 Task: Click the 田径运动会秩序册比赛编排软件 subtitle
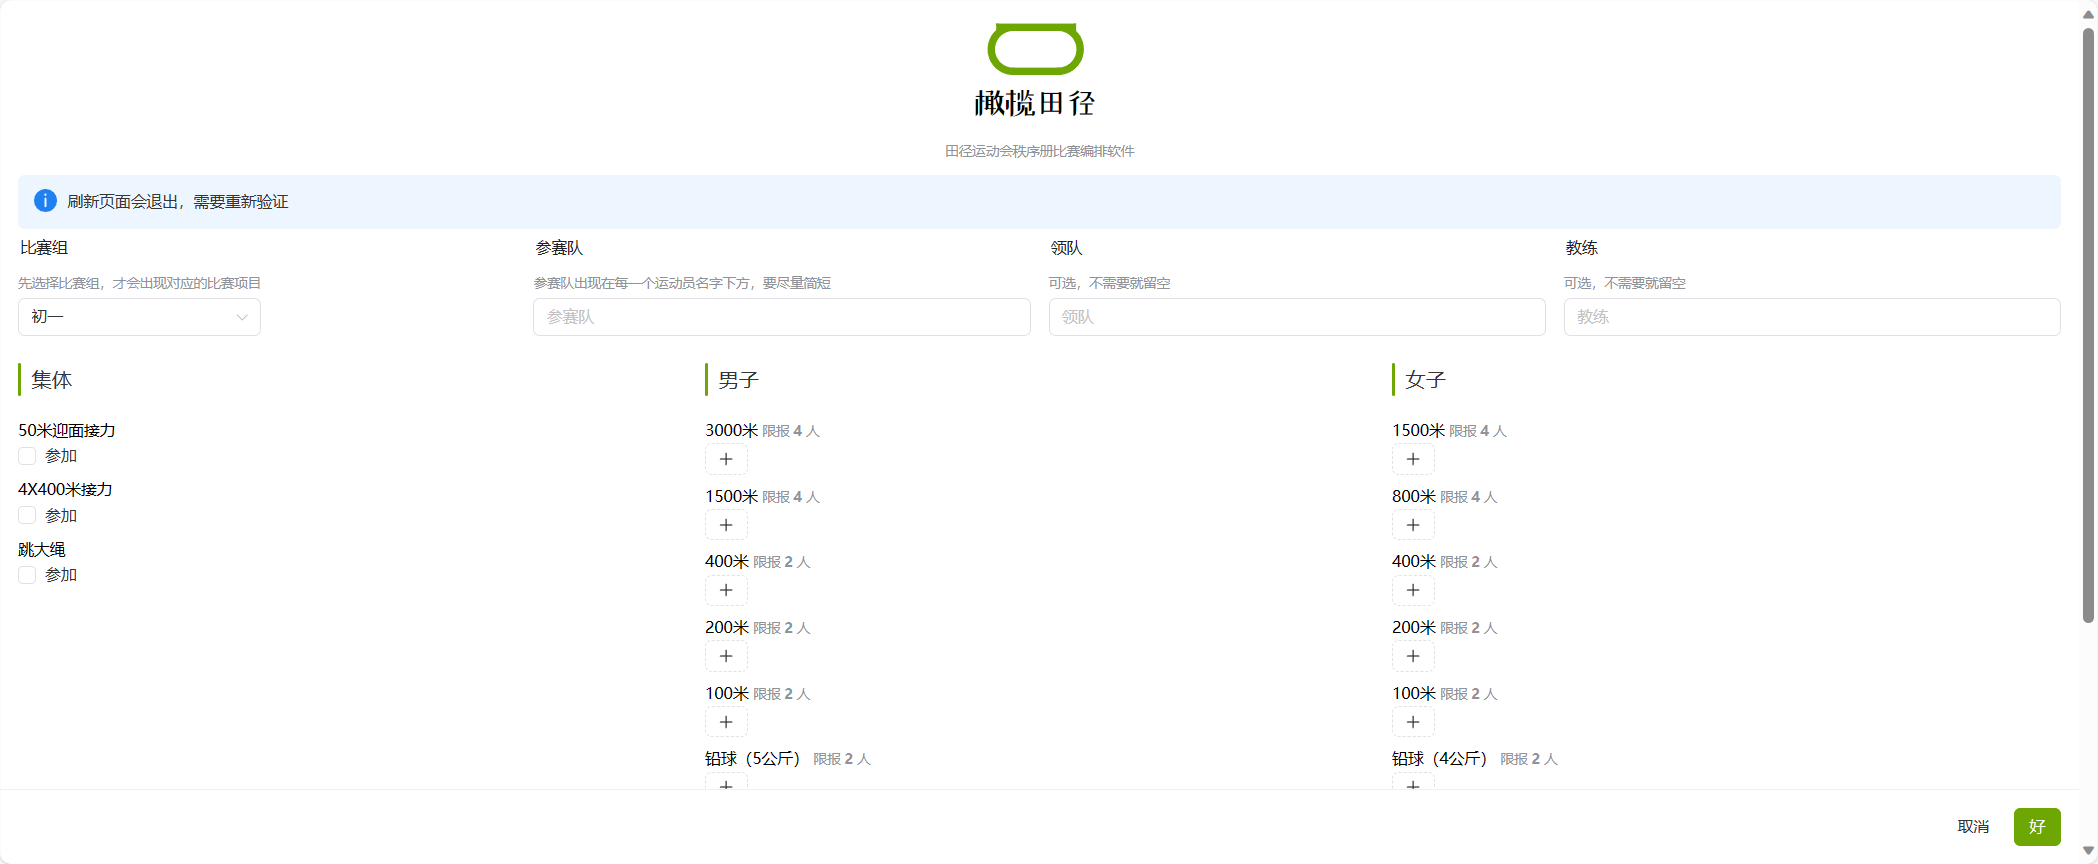point(1040,151)
